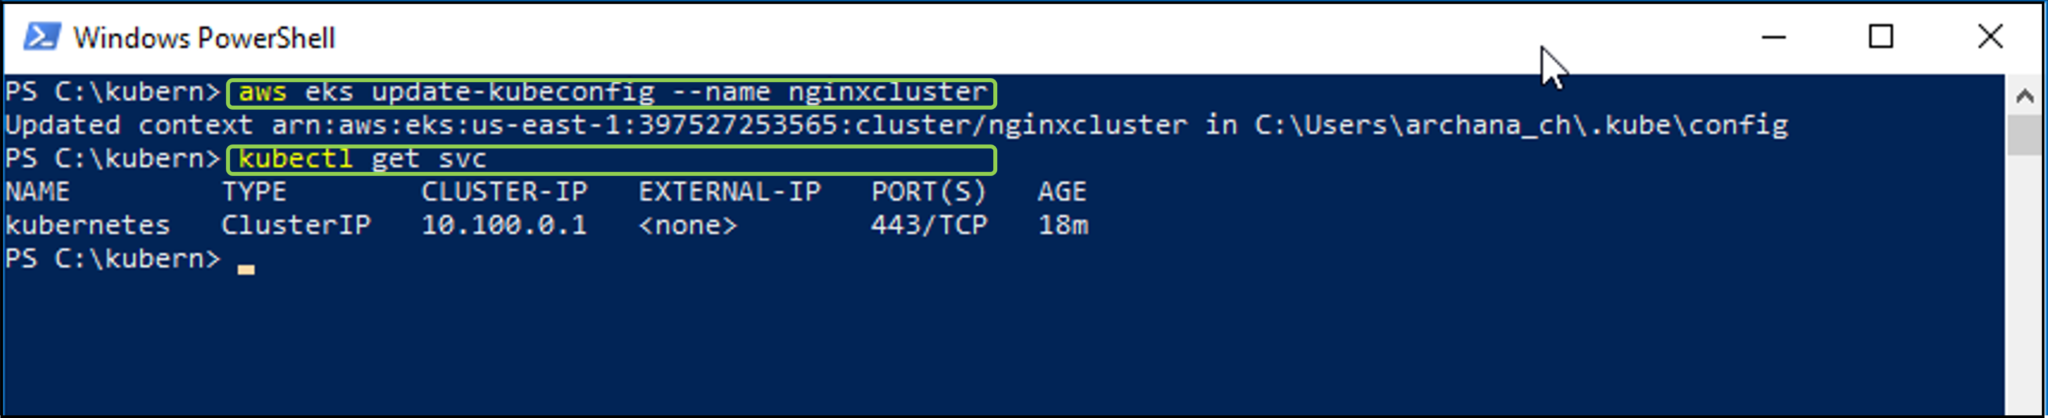Click the empty scrollbar track below the thumb

(2025, 280)
